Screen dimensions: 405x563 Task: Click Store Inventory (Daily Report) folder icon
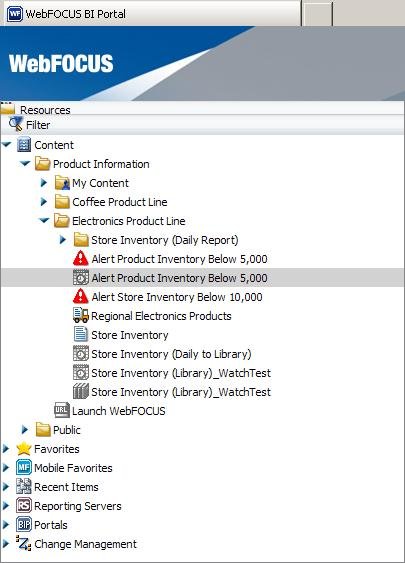[81, 240]
